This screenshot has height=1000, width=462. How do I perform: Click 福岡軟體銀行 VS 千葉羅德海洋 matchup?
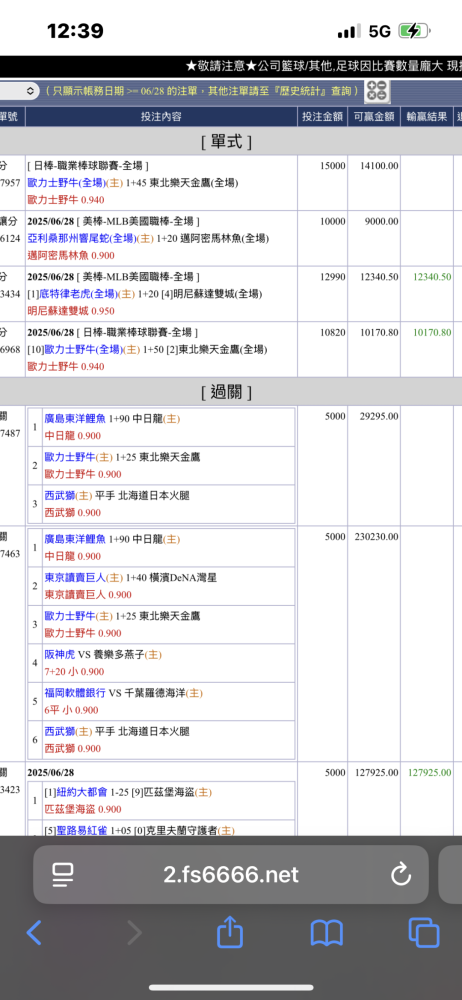click(x=123, y=693)
